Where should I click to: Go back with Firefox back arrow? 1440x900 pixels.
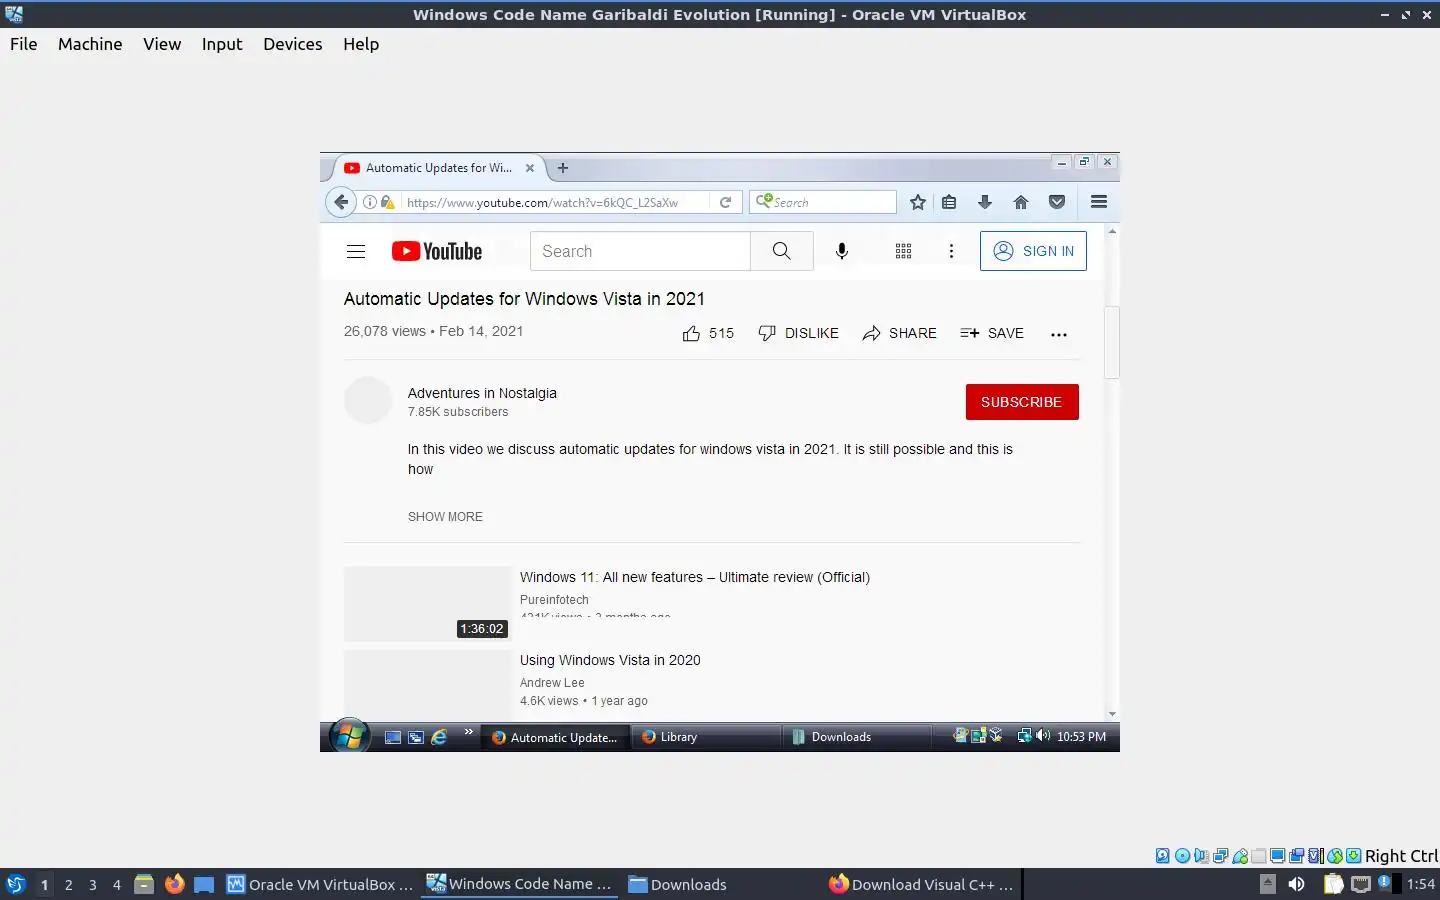(341, 202)
